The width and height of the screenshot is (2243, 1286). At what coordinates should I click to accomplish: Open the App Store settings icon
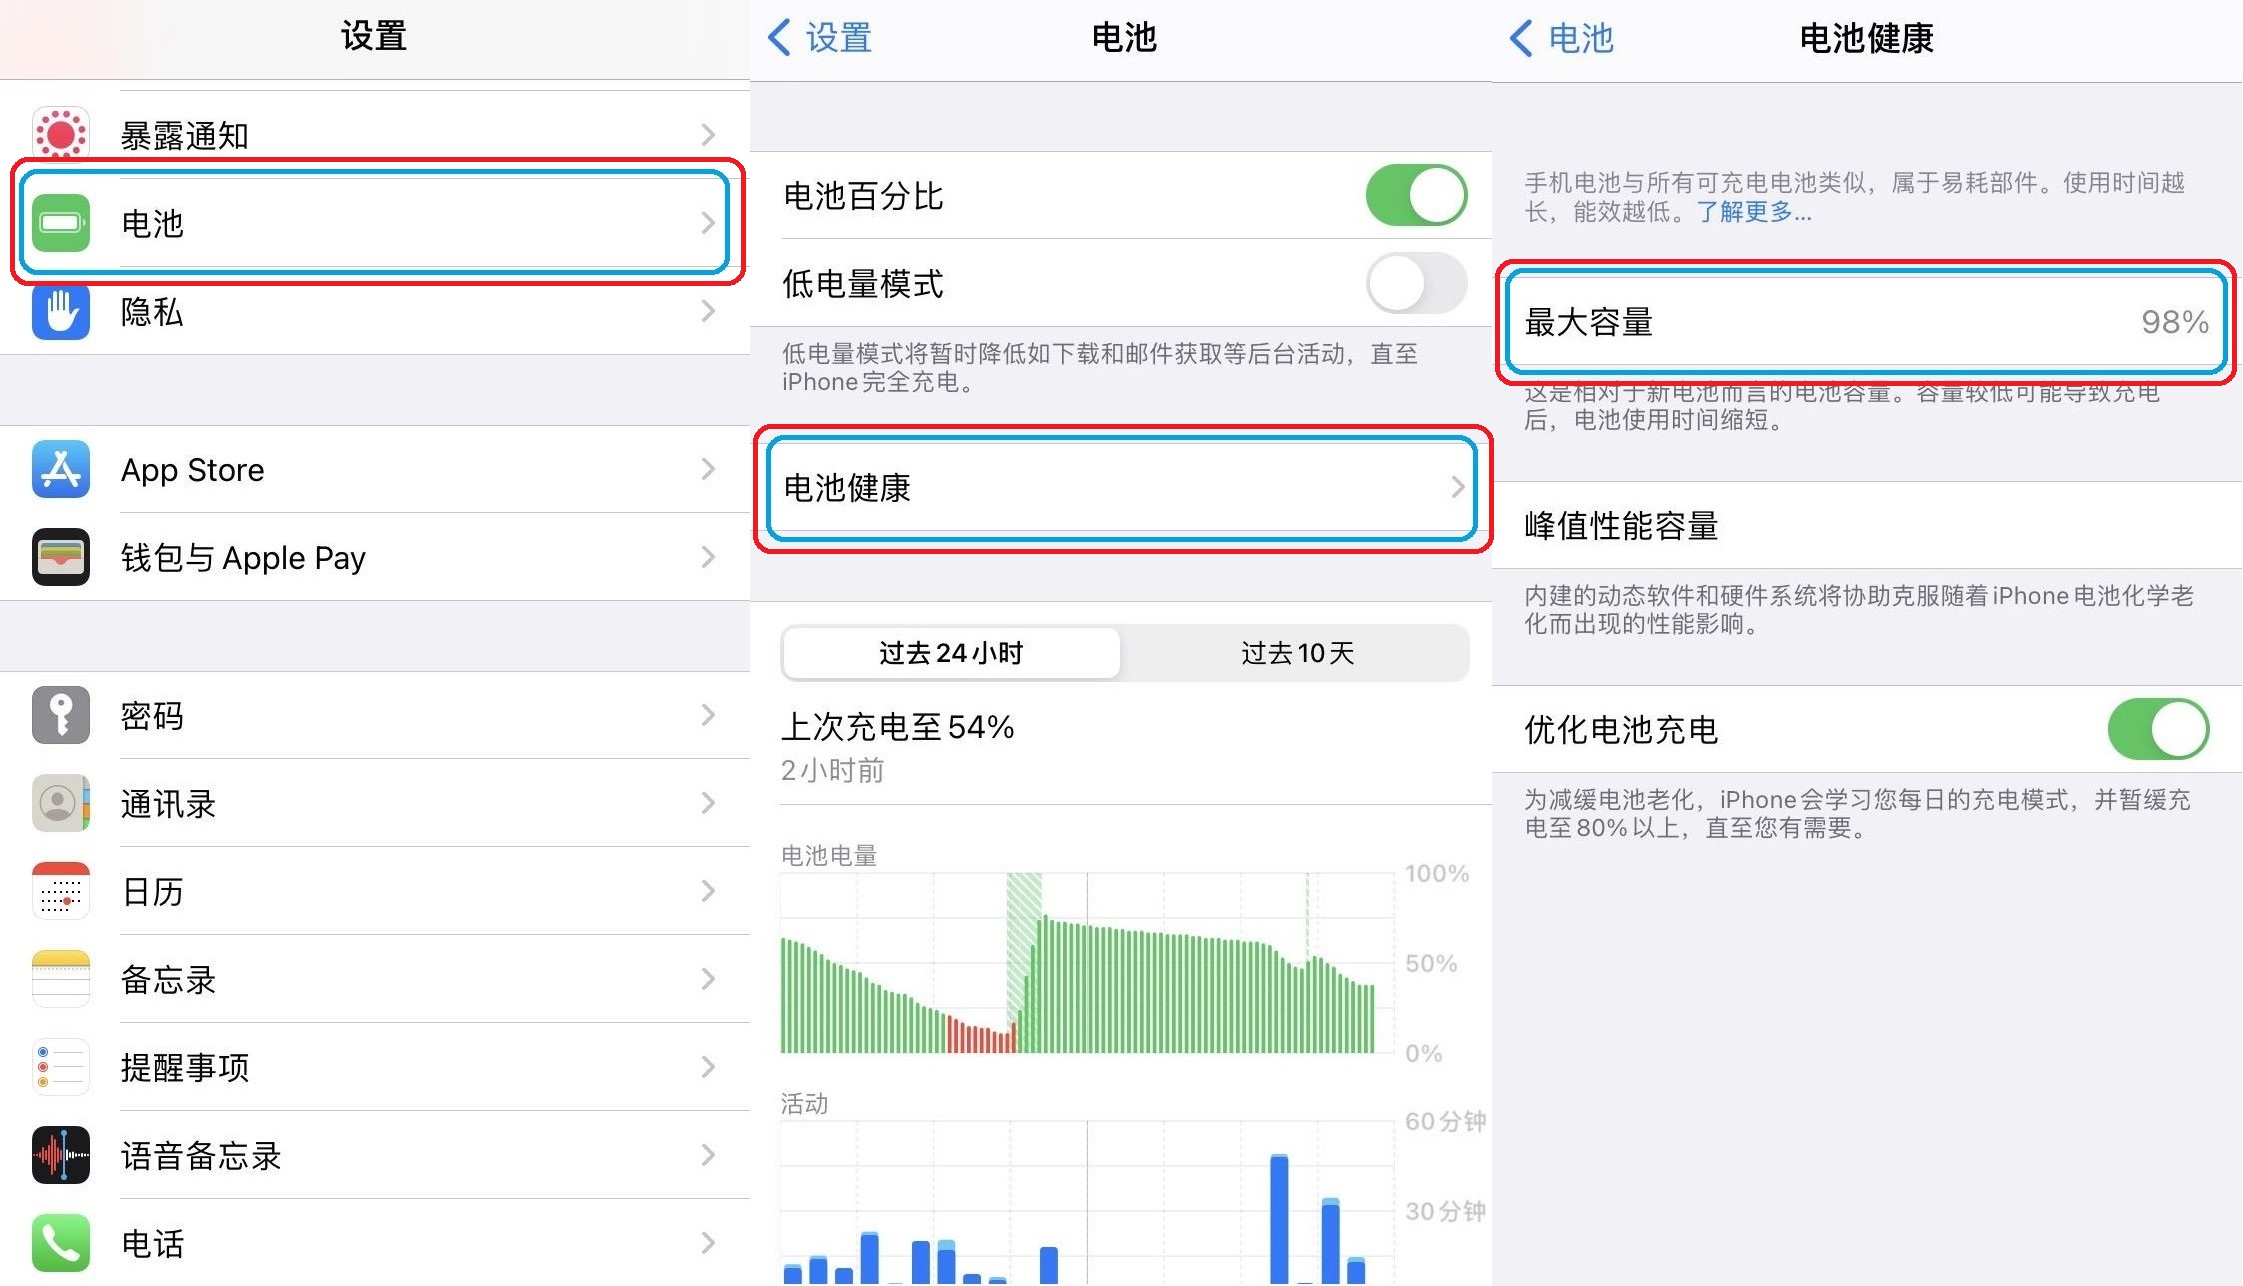tap(61, 469)
